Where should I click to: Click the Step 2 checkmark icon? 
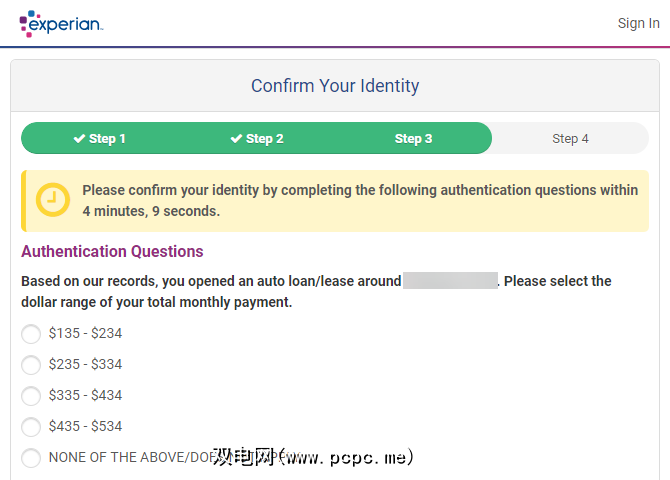tap(236, 139)
